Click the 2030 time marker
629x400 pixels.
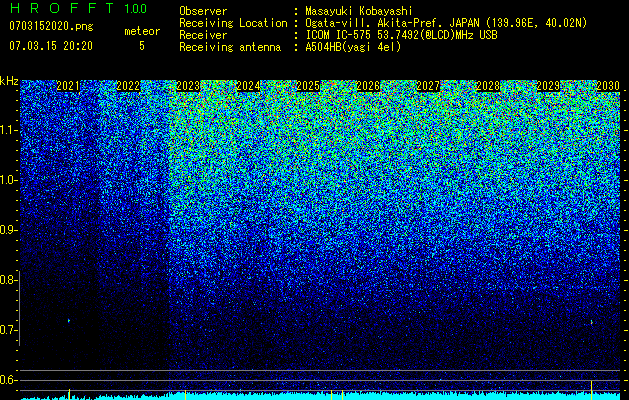point(608,86)
